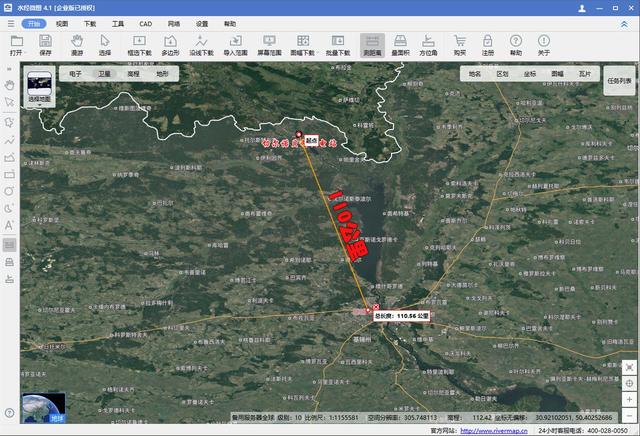Click the 地球 globe thumbnail
Screen dimensions: 640x436
pos(44,407)
